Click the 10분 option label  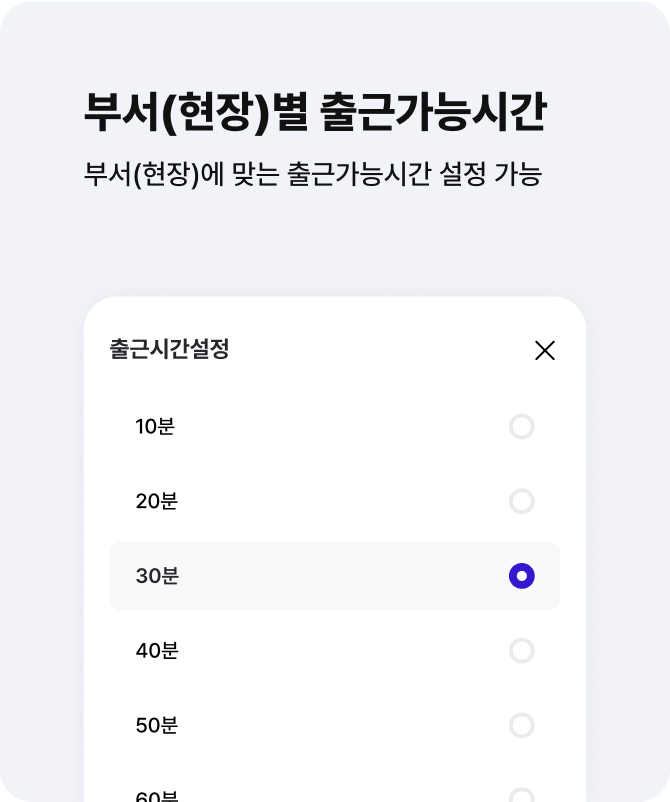point(155,427)
